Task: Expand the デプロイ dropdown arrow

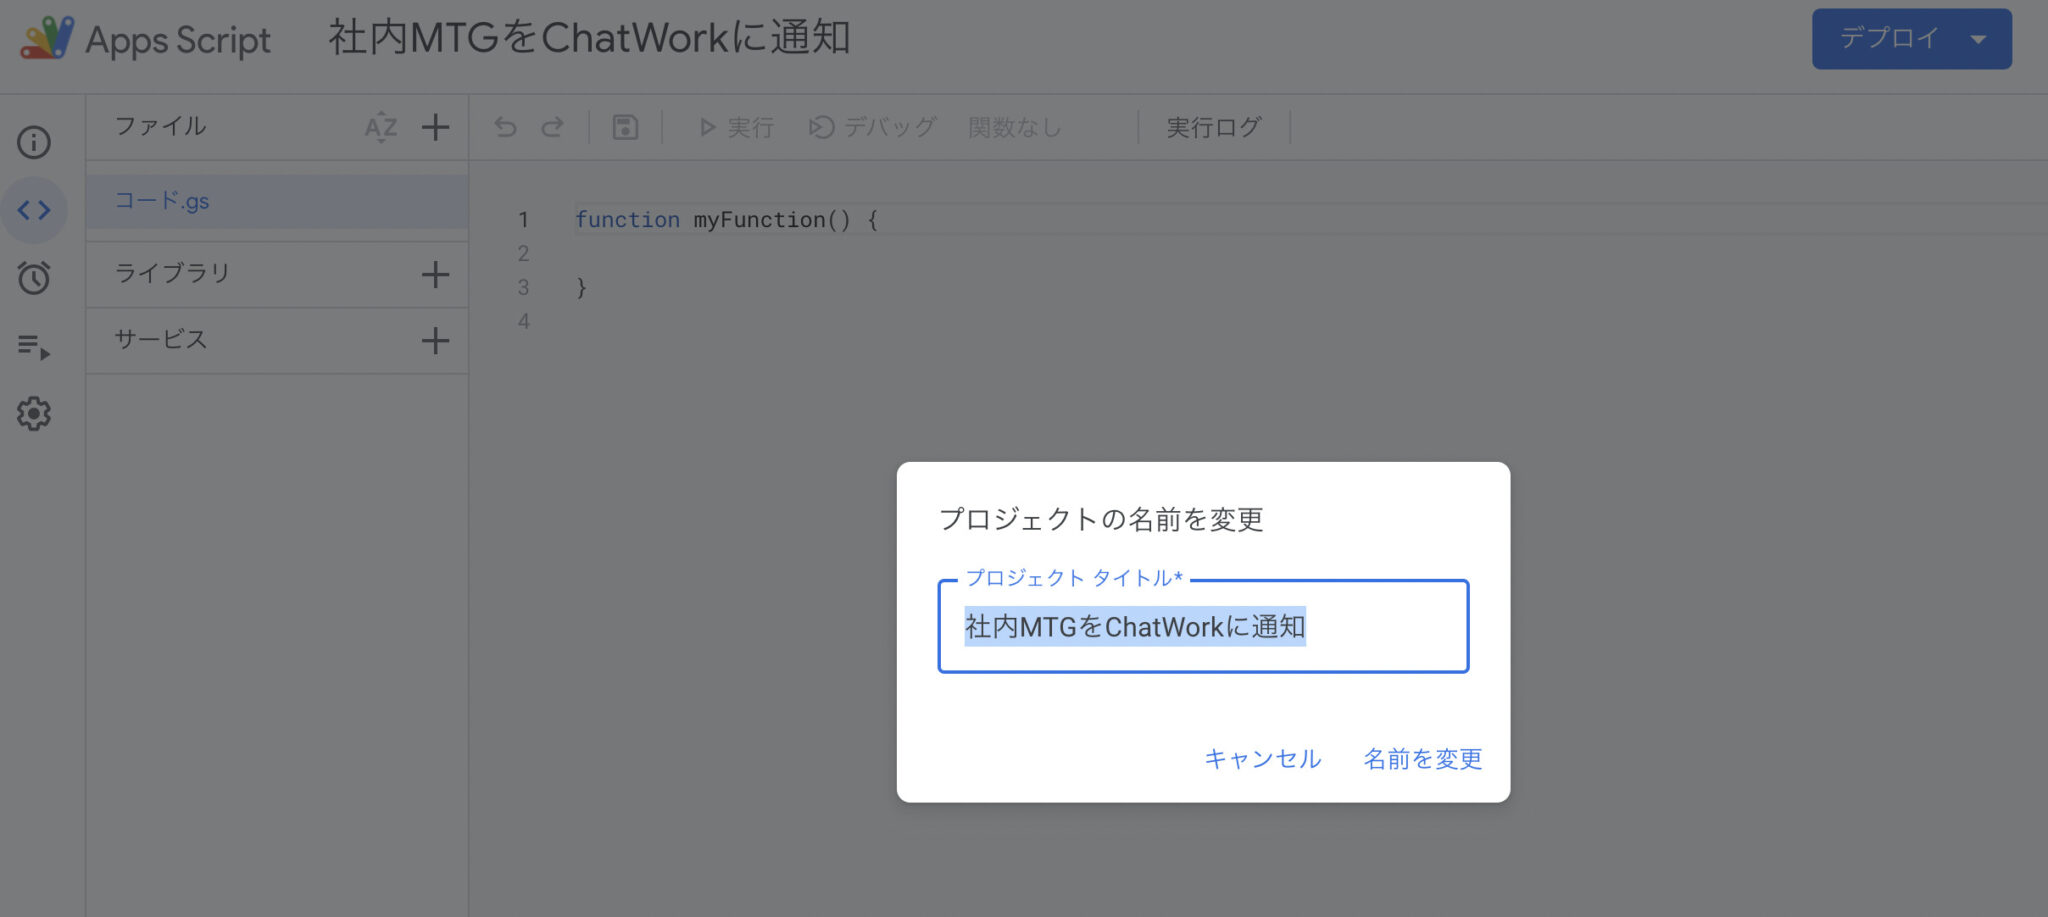Action: click(x=1977, y=39)
